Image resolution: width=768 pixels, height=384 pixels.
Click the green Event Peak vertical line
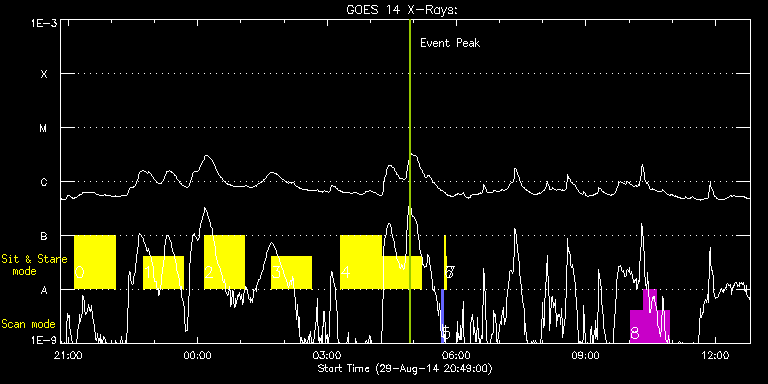click(x=409, y=181)
